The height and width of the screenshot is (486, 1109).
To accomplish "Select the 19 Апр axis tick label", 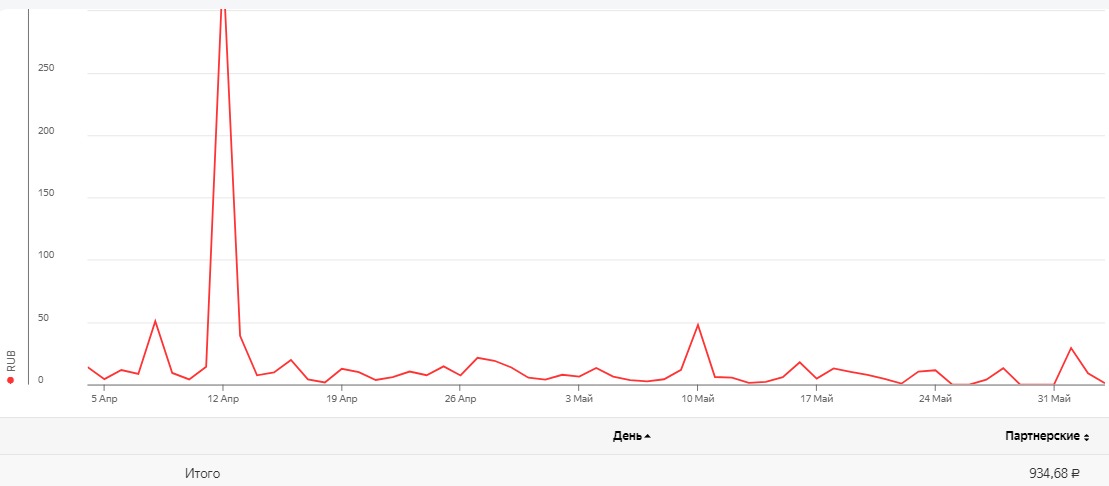I will 341,399.
